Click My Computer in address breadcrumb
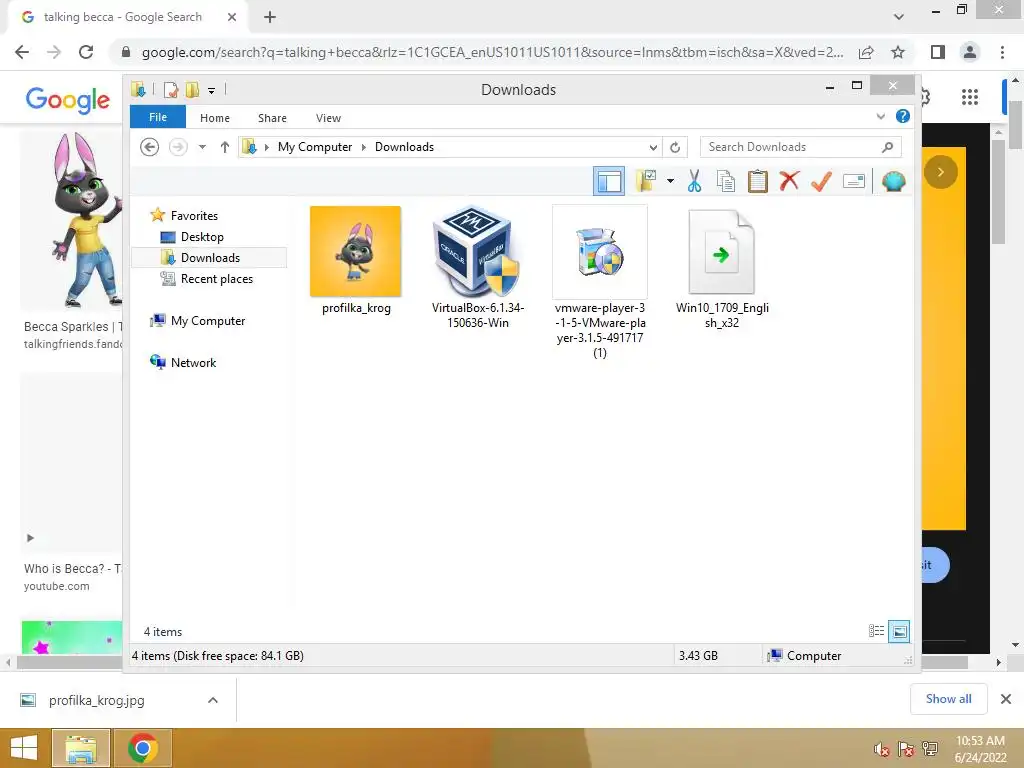This screenshot has width=1024, height=768. pos(315,147)
